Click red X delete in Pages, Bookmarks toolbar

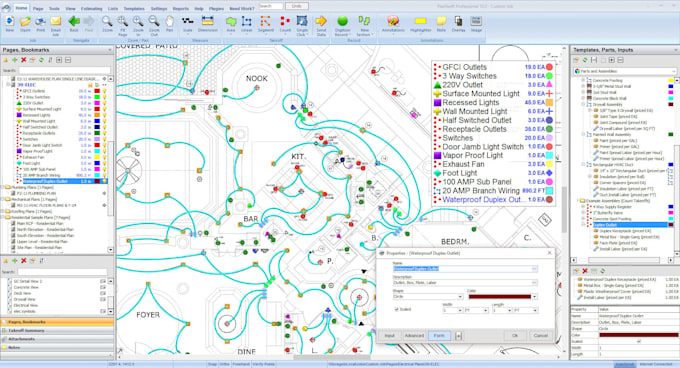pos(23,60)
